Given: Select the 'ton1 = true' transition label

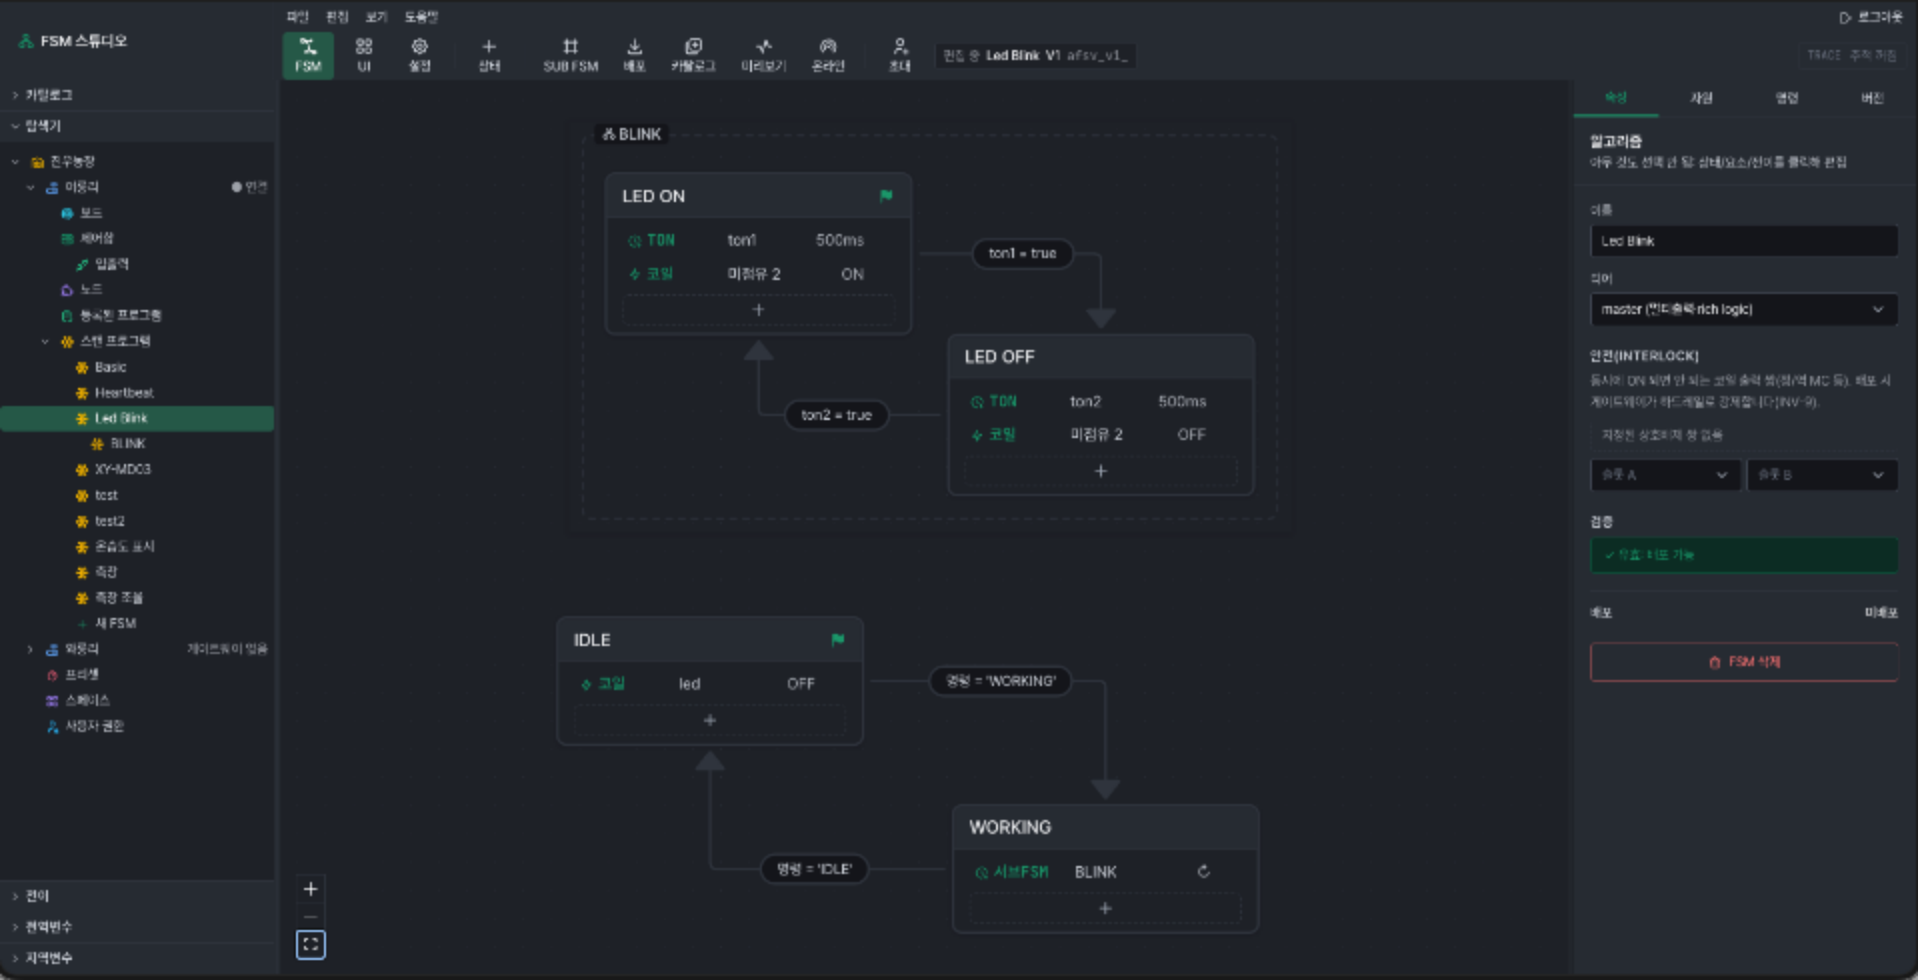Looking at the screenshot, I should 1022,253.
